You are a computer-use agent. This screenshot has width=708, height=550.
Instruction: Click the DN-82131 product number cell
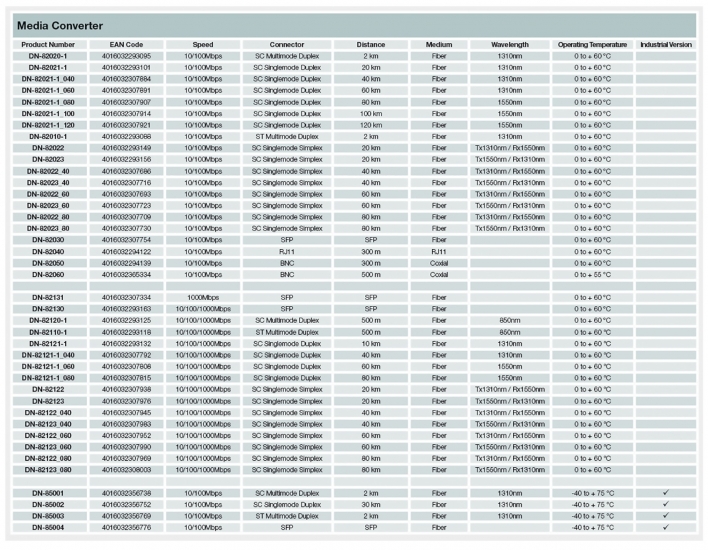click(49, 298)
